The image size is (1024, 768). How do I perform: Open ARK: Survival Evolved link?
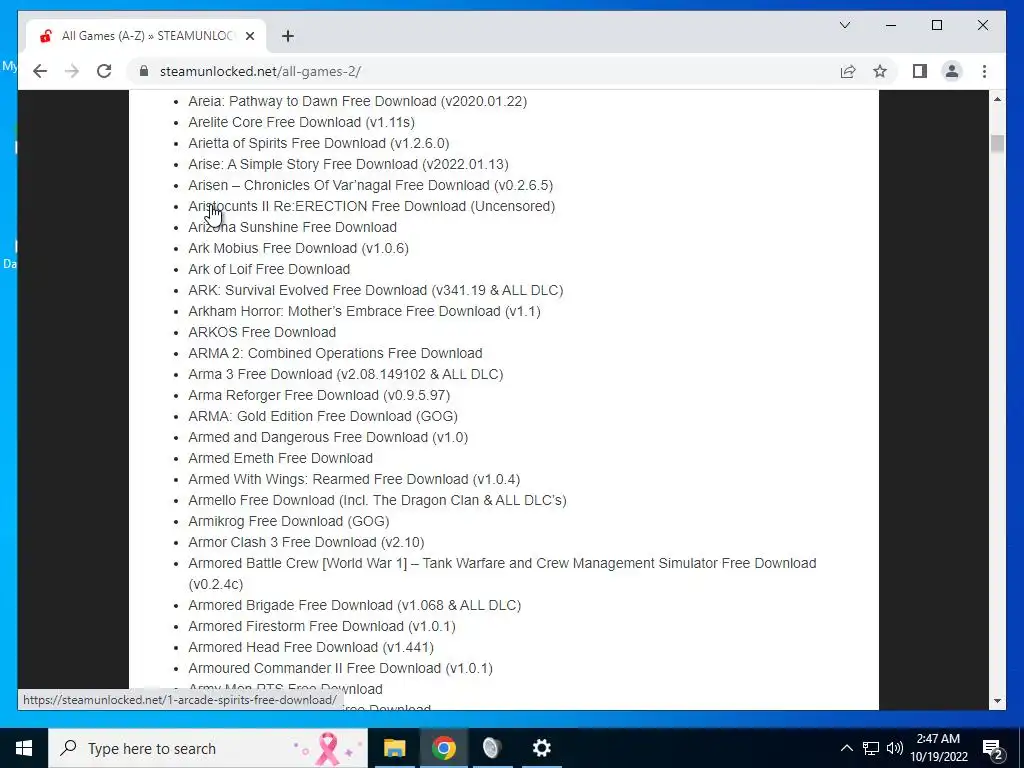[376, 290]
